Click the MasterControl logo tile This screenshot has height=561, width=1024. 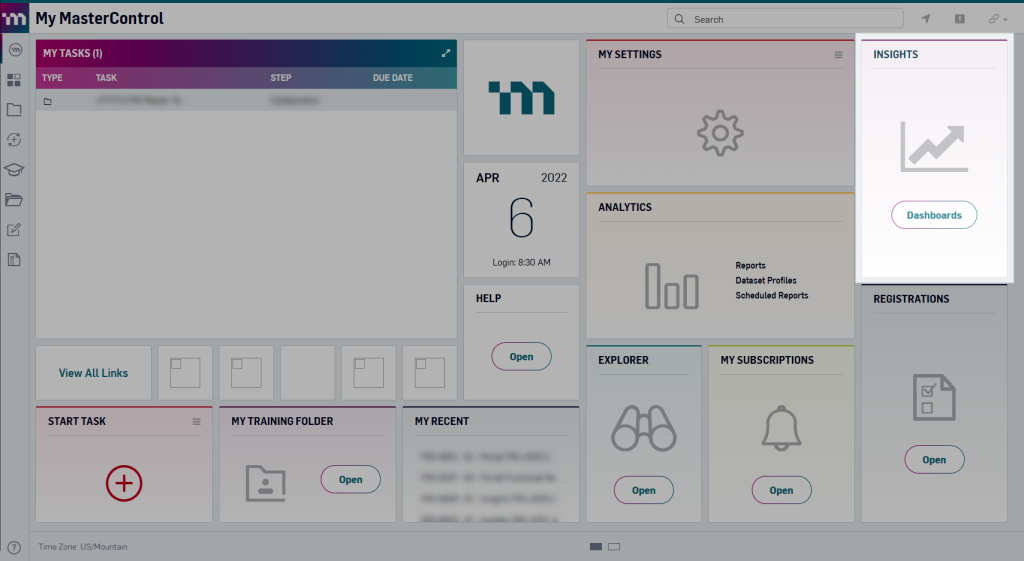coord(521,97)
